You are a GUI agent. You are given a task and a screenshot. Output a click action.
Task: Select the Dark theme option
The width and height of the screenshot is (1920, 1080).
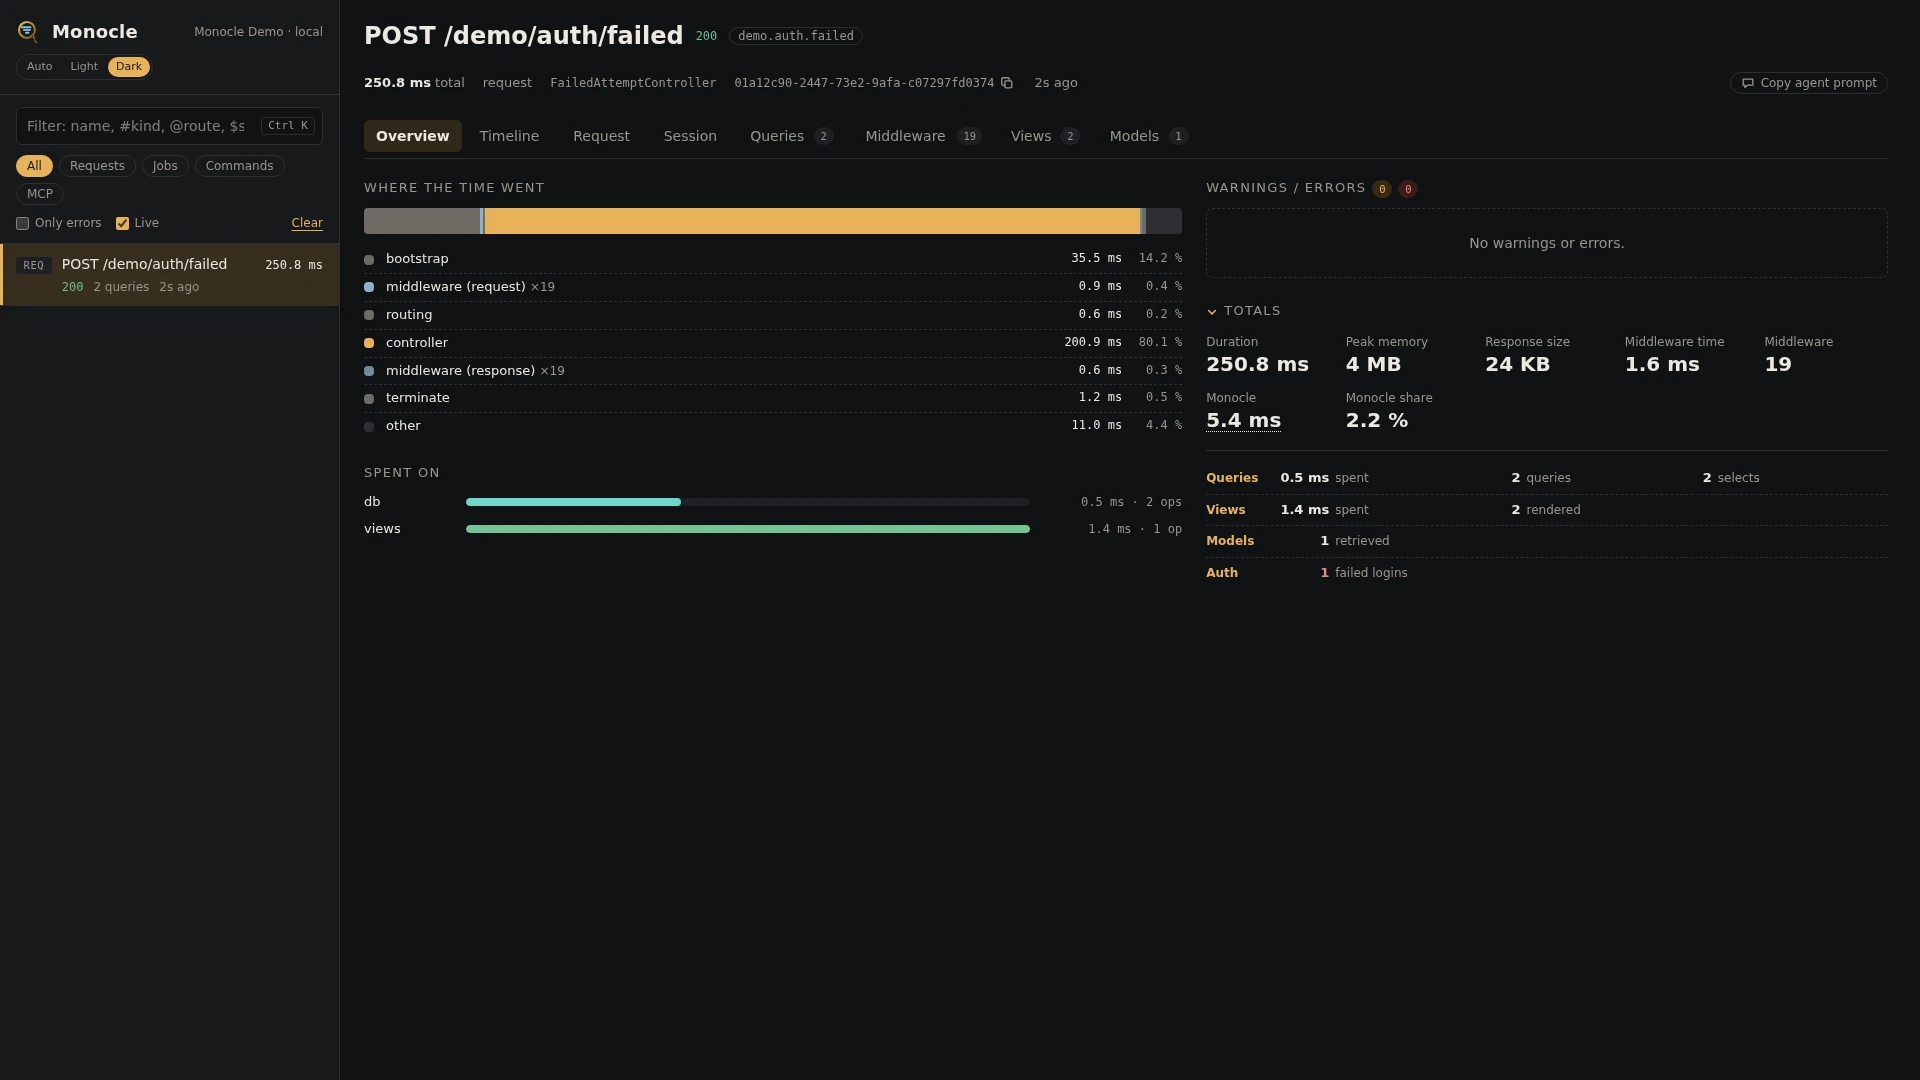[x=129, y=67]
